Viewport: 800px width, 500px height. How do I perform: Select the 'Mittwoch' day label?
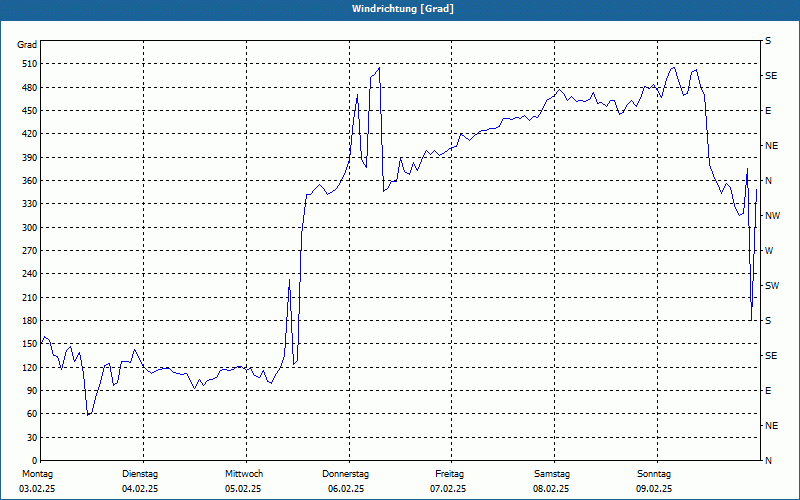click(x=244, y=474)
